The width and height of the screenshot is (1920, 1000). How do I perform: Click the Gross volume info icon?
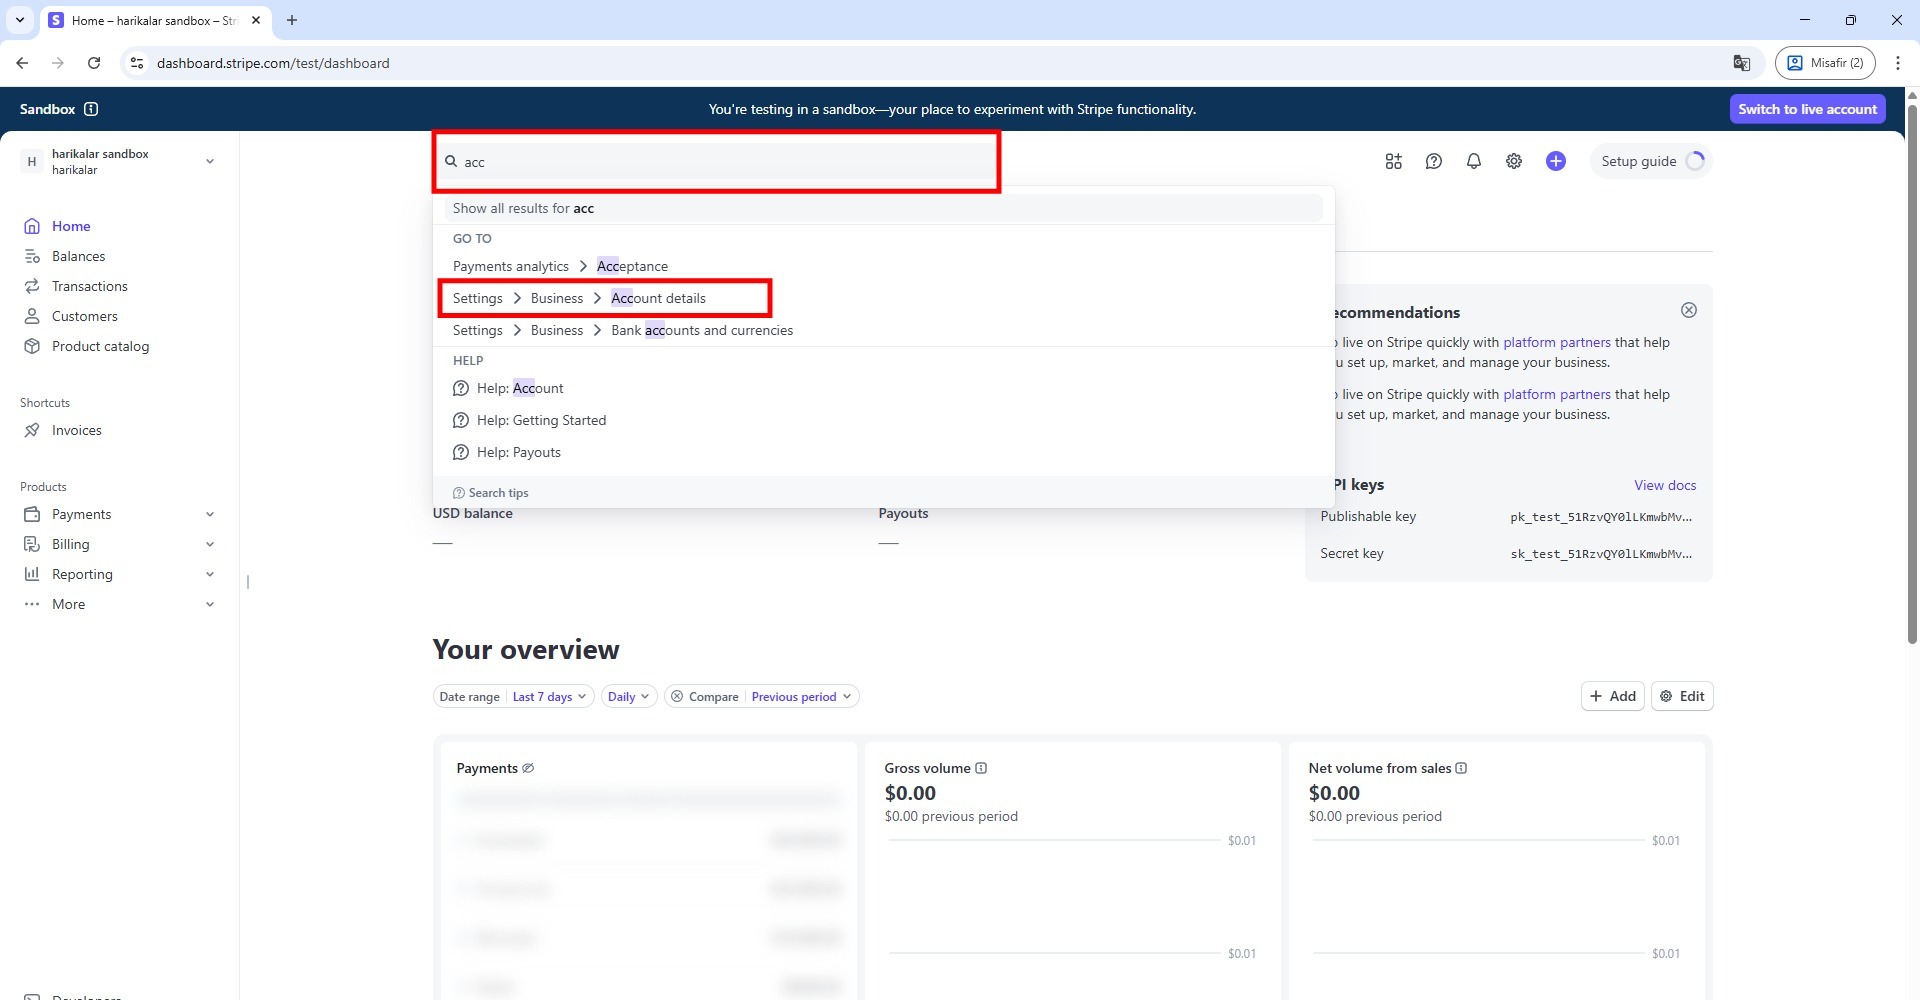coord(981,768)
